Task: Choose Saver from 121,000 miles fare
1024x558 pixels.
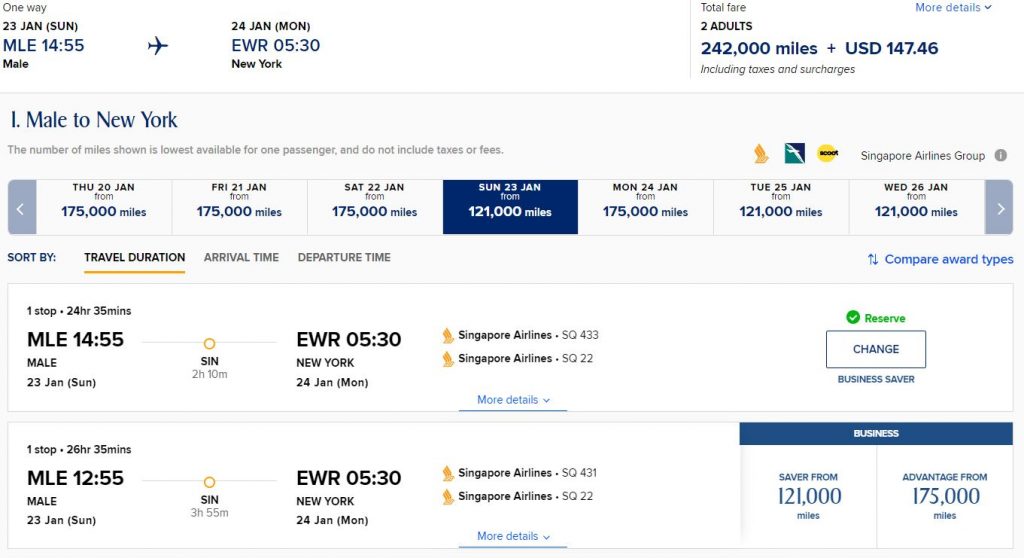Action: [x=808, y=496]
